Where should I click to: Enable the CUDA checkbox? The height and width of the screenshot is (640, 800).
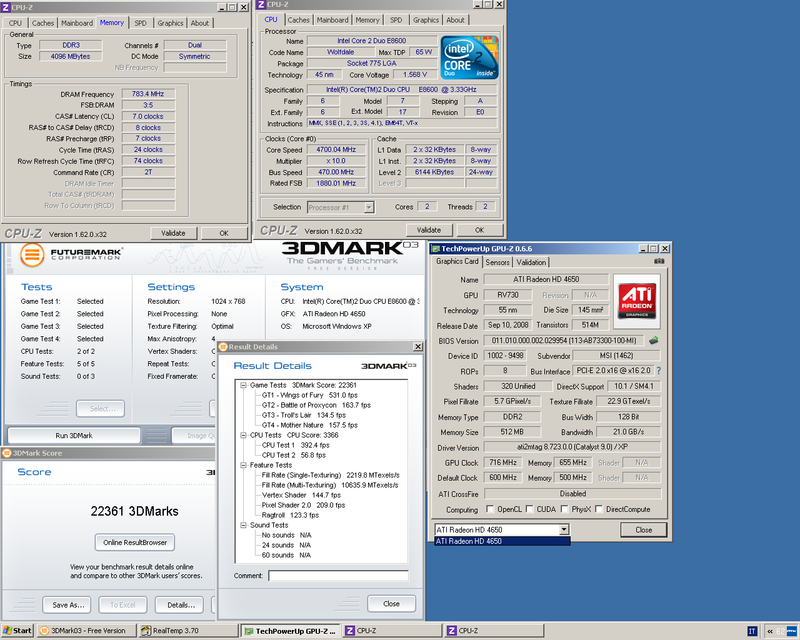tap(529, 509)
